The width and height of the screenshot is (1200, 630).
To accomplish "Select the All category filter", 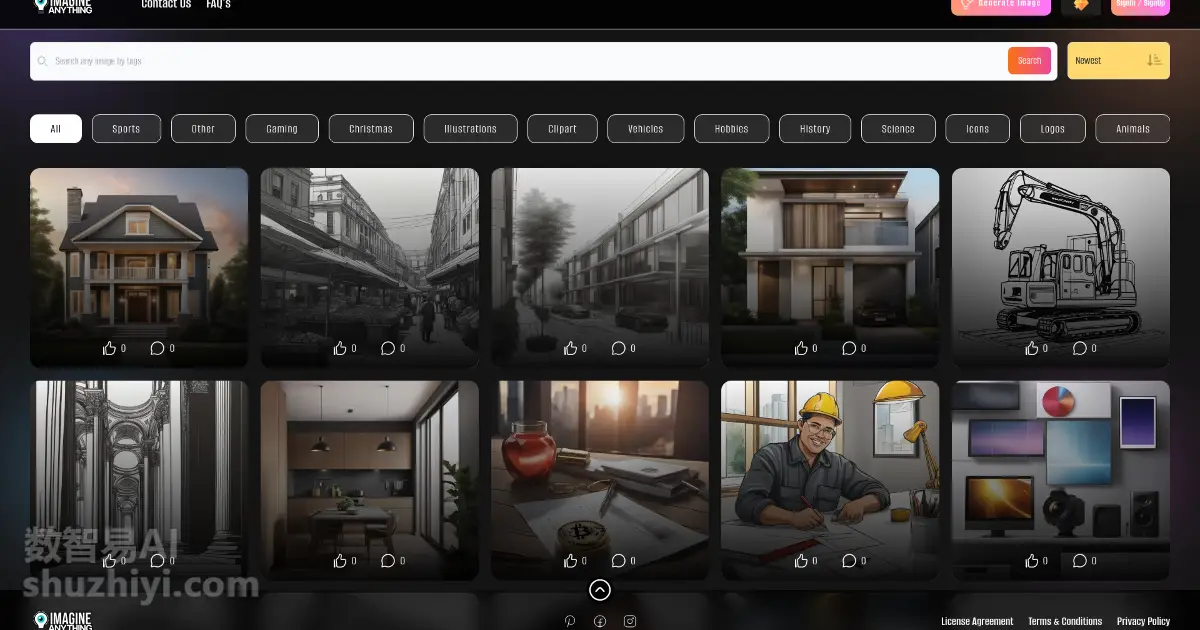I will click(56, 129).
